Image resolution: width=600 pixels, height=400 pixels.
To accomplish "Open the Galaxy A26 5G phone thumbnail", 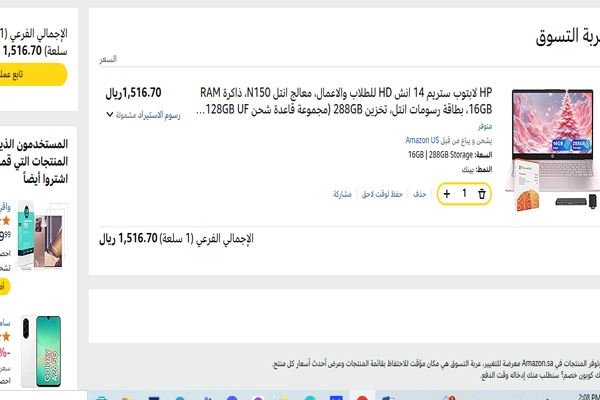I will (x=42, y=351).
